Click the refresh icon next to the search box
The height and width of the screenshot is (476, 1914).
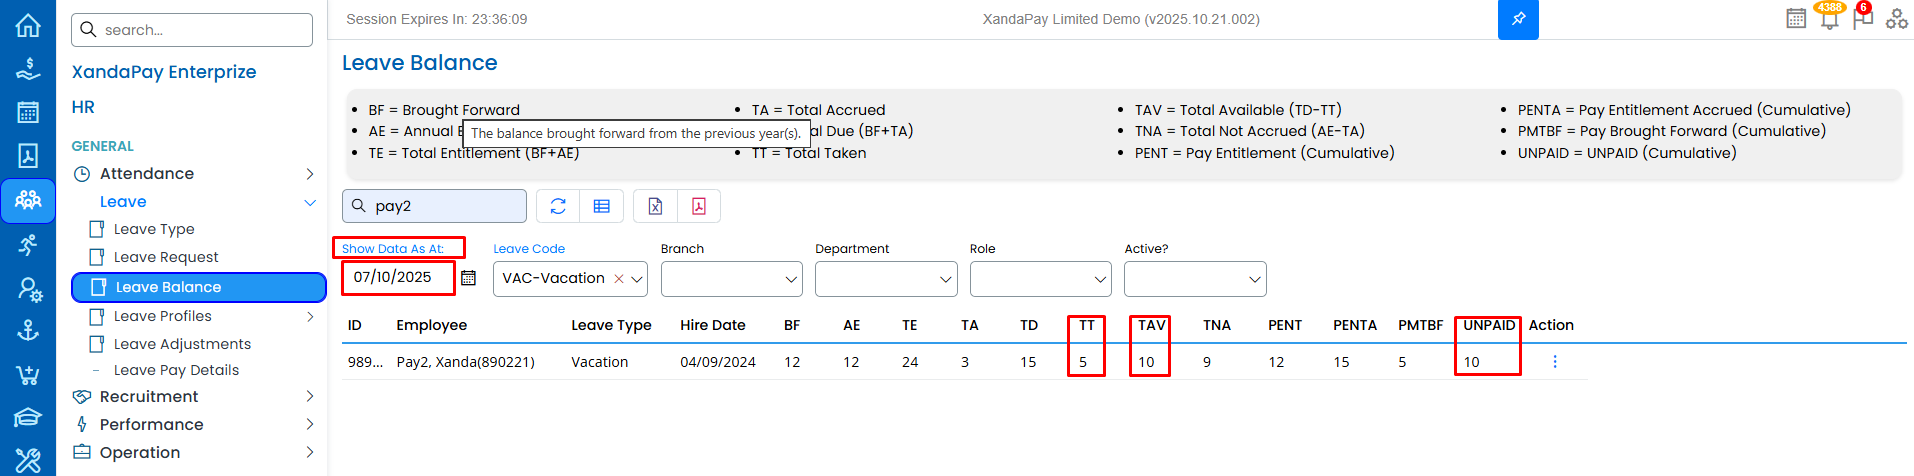tap(558, 206)
